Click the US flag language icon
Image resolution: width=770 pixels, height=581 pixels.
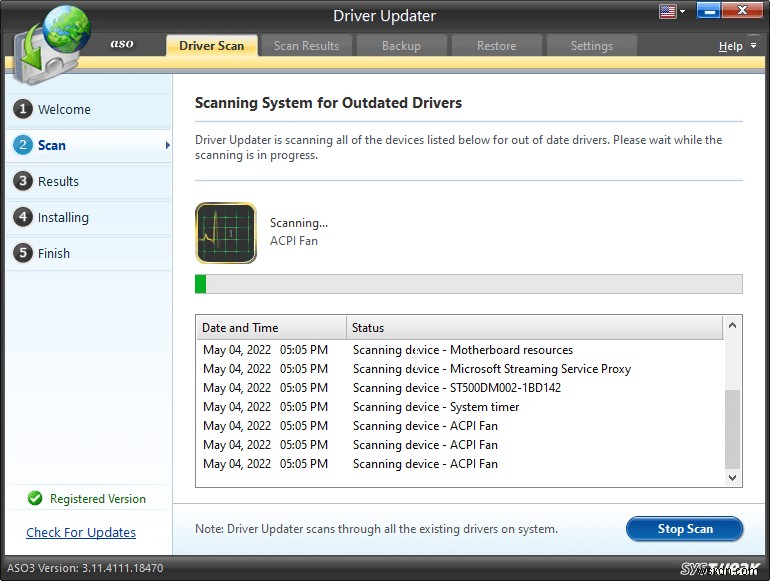pos(667,12)
